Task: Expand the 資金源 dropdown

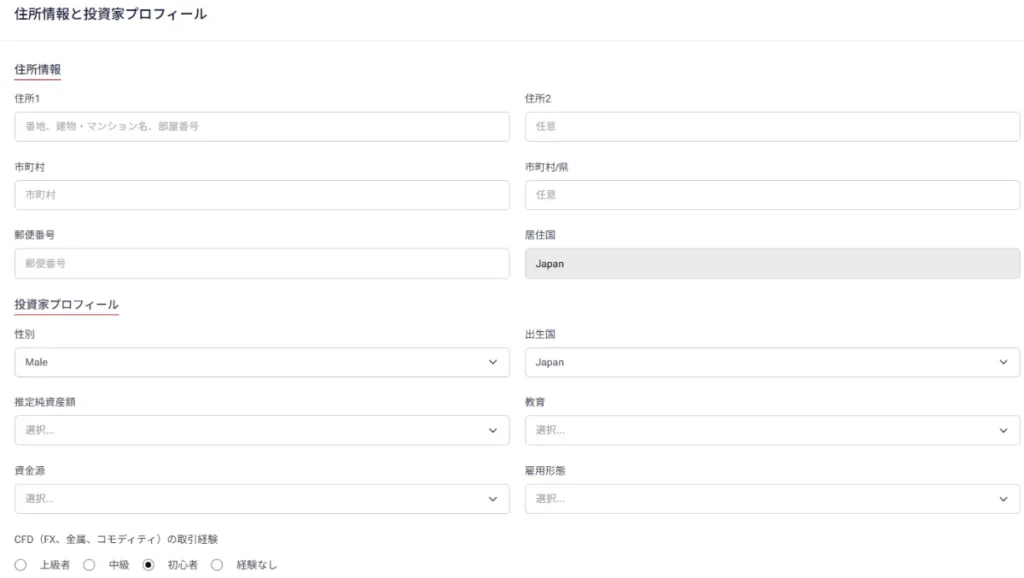Action: [260, 498]
